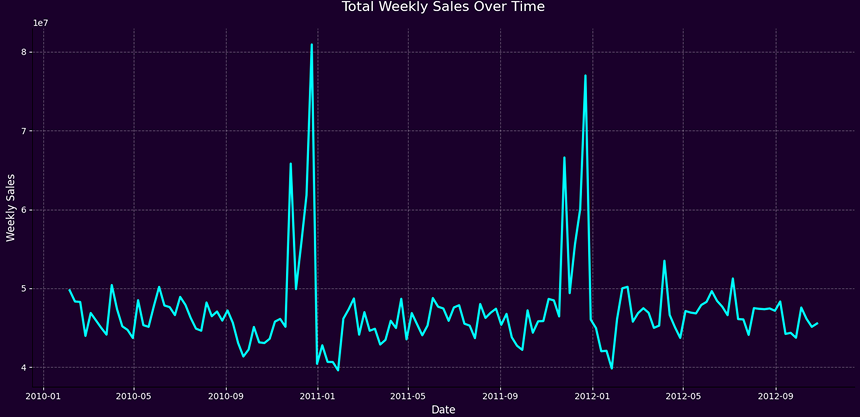Click the x-axis label 2010-09
The image size is (860, 417).
pos(227,395)
